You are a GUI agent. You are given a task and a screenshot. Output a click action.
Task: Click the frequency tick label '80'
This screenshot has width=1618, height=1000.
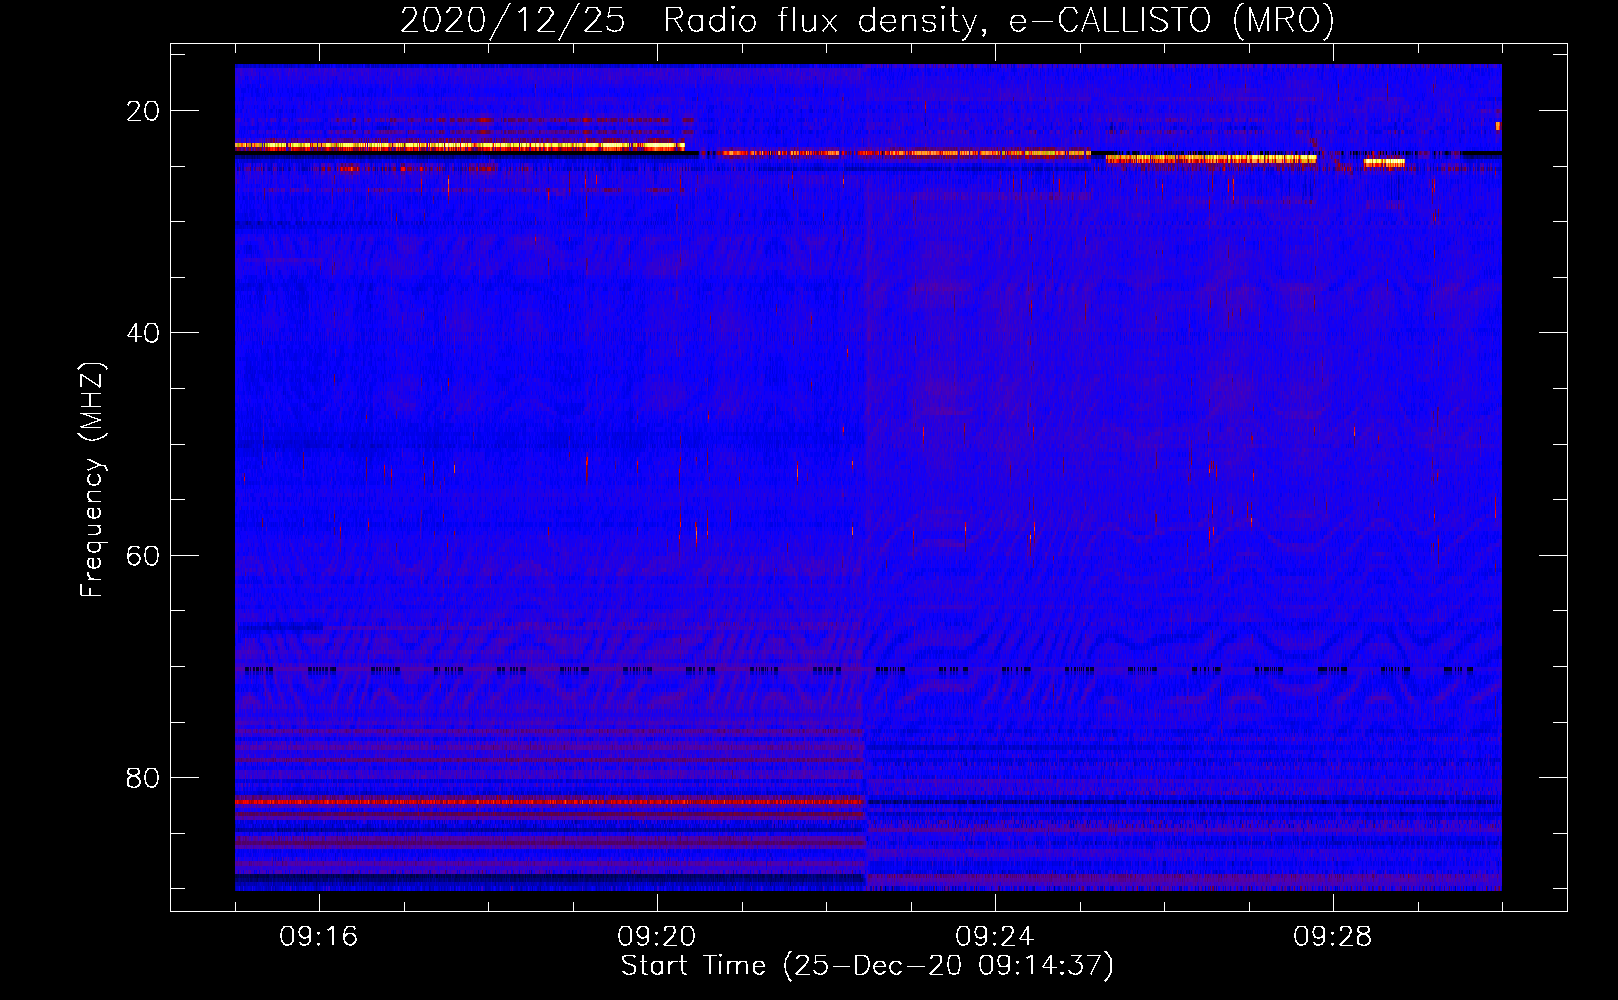143,778
